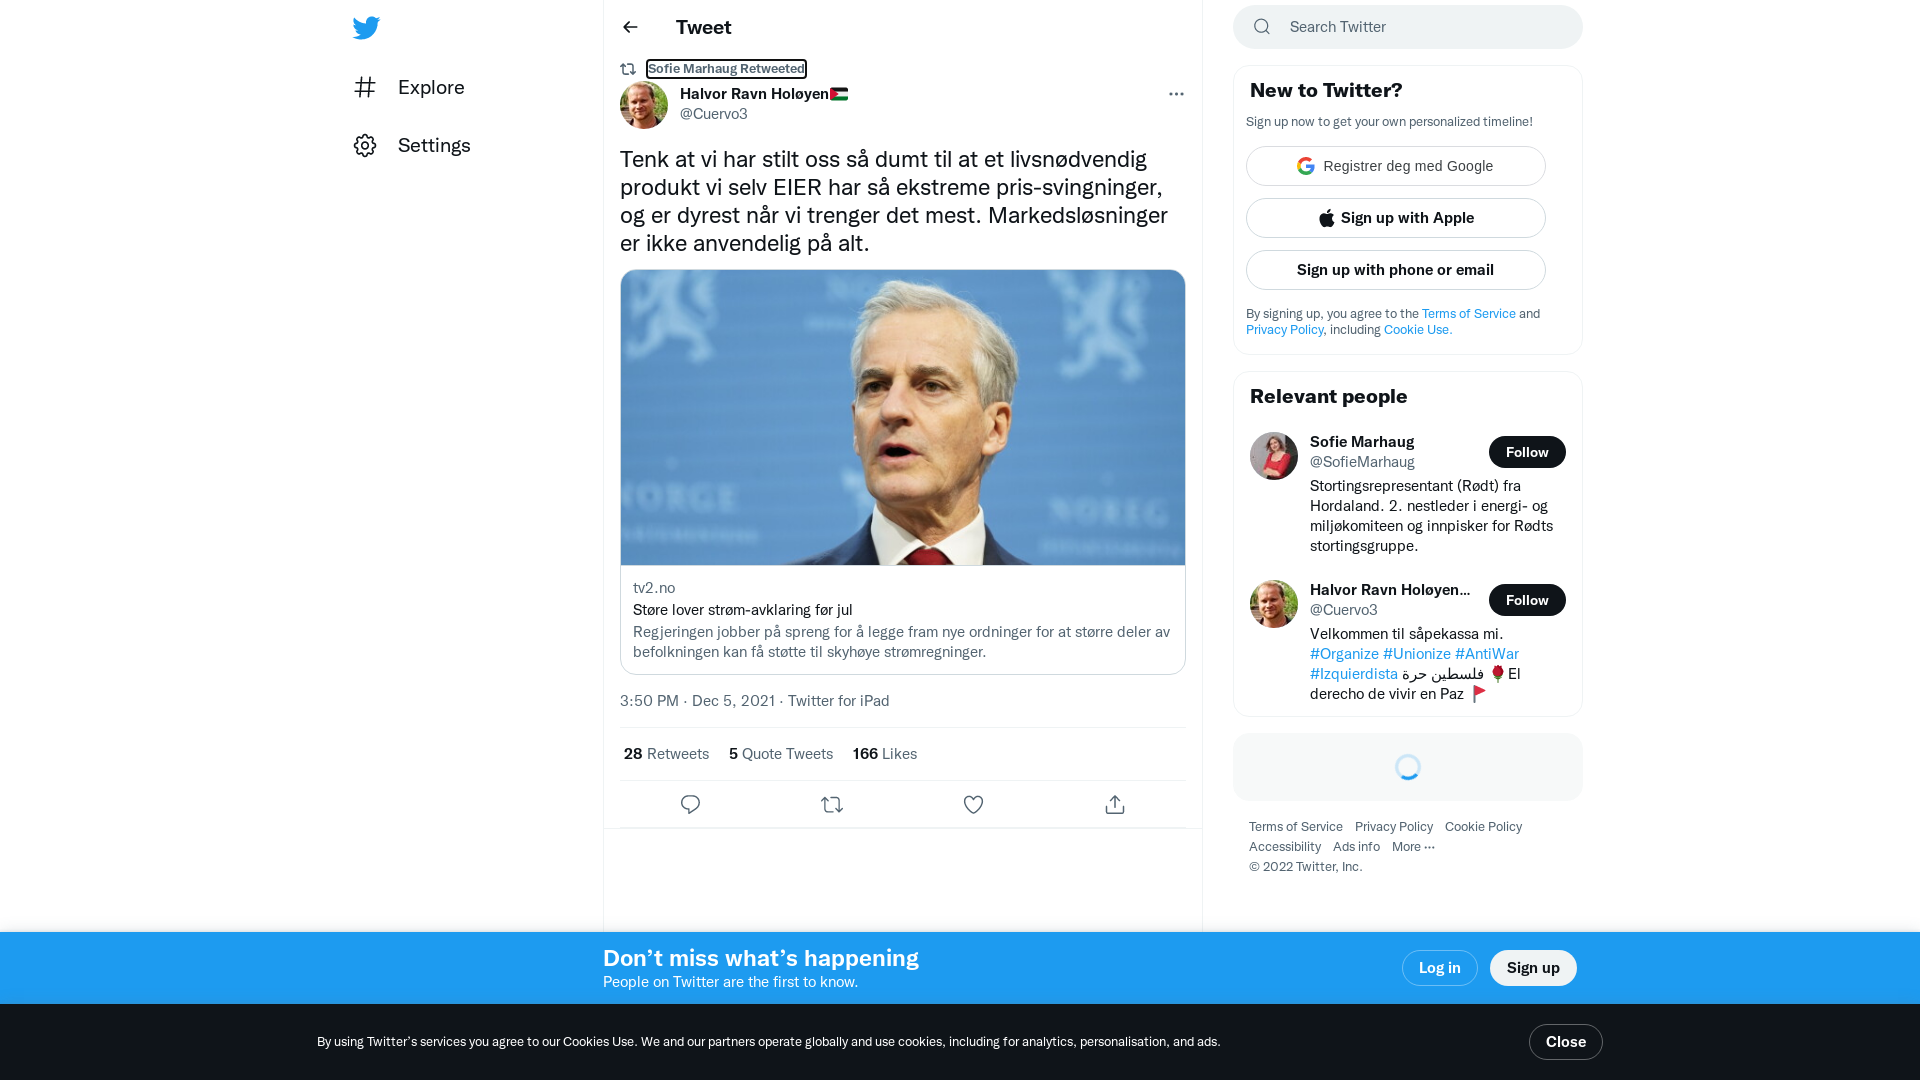Follow Halvor Ravn Holøyen
This screenshot has height=1080, width=1920.
click(x=1527, y=600)
